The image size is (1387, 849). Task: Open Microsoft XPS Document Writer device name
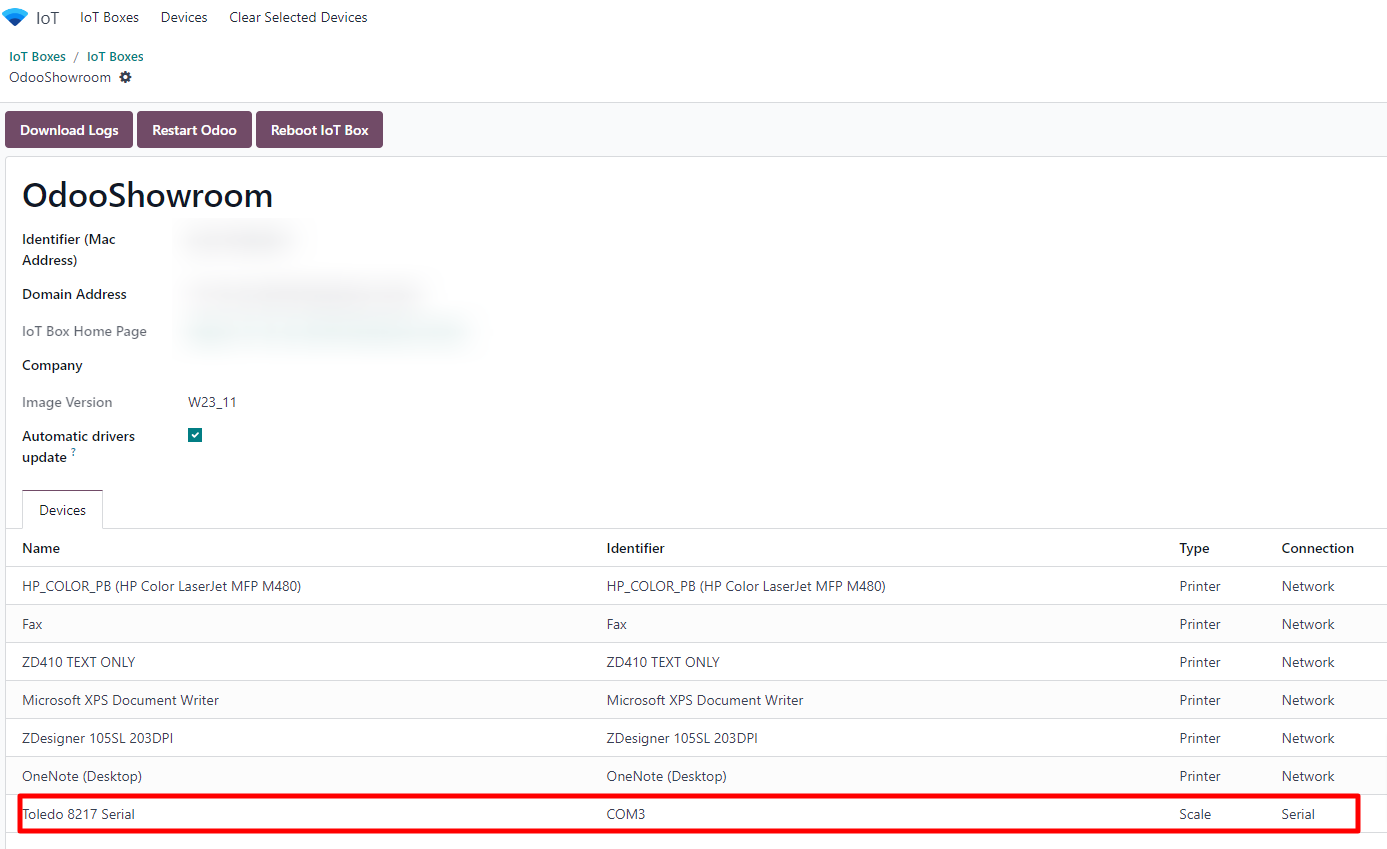coord(120,700)
